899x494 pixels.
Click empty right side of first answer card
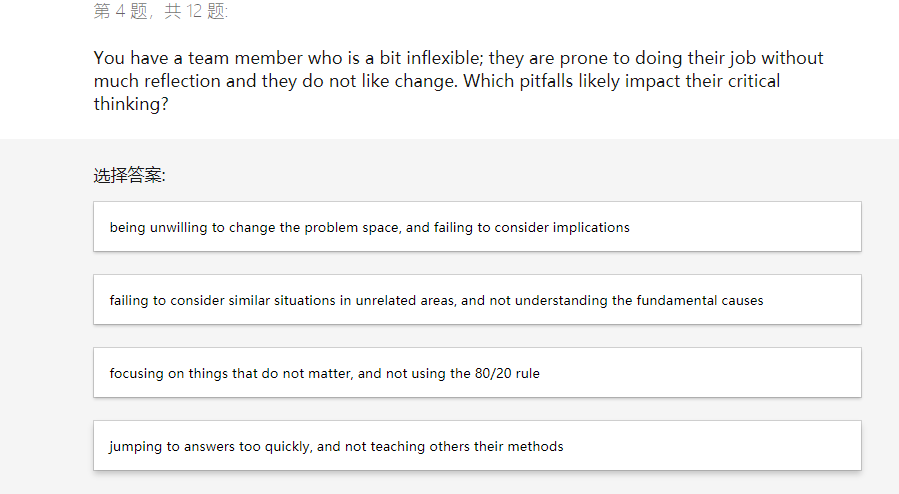760,227
